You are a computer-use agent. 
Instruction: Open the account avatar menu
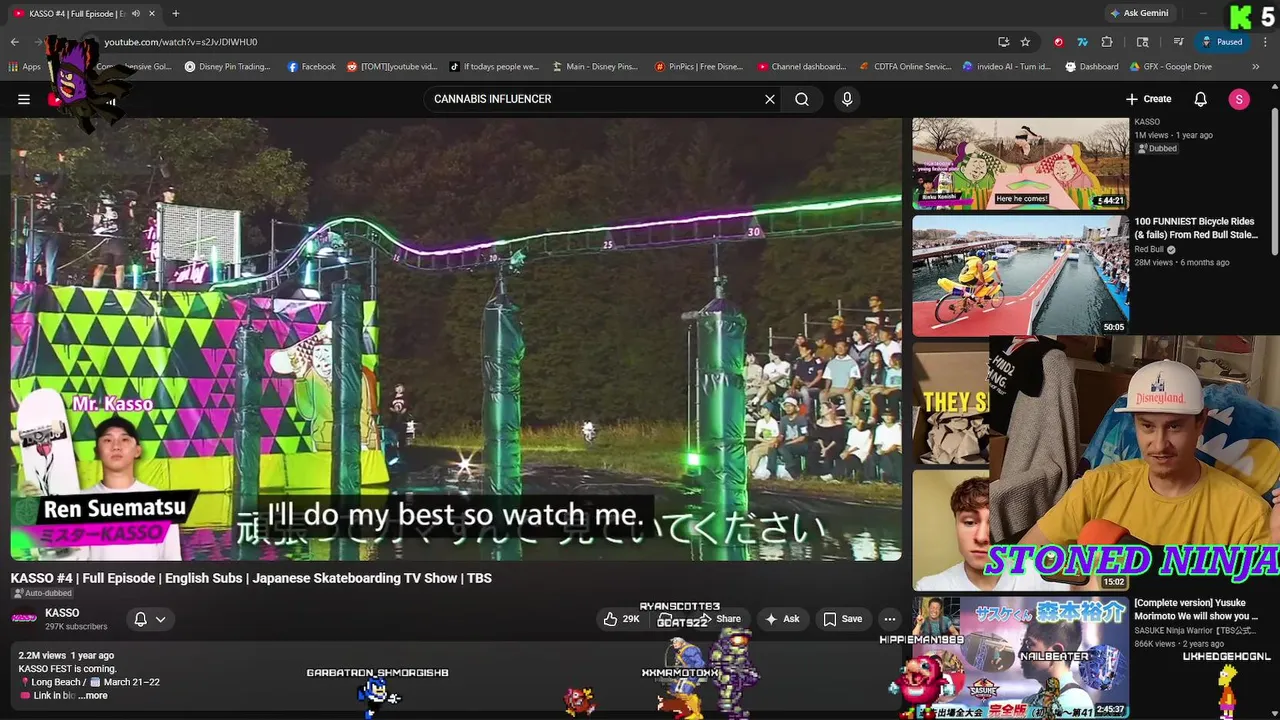[1239, 99]
